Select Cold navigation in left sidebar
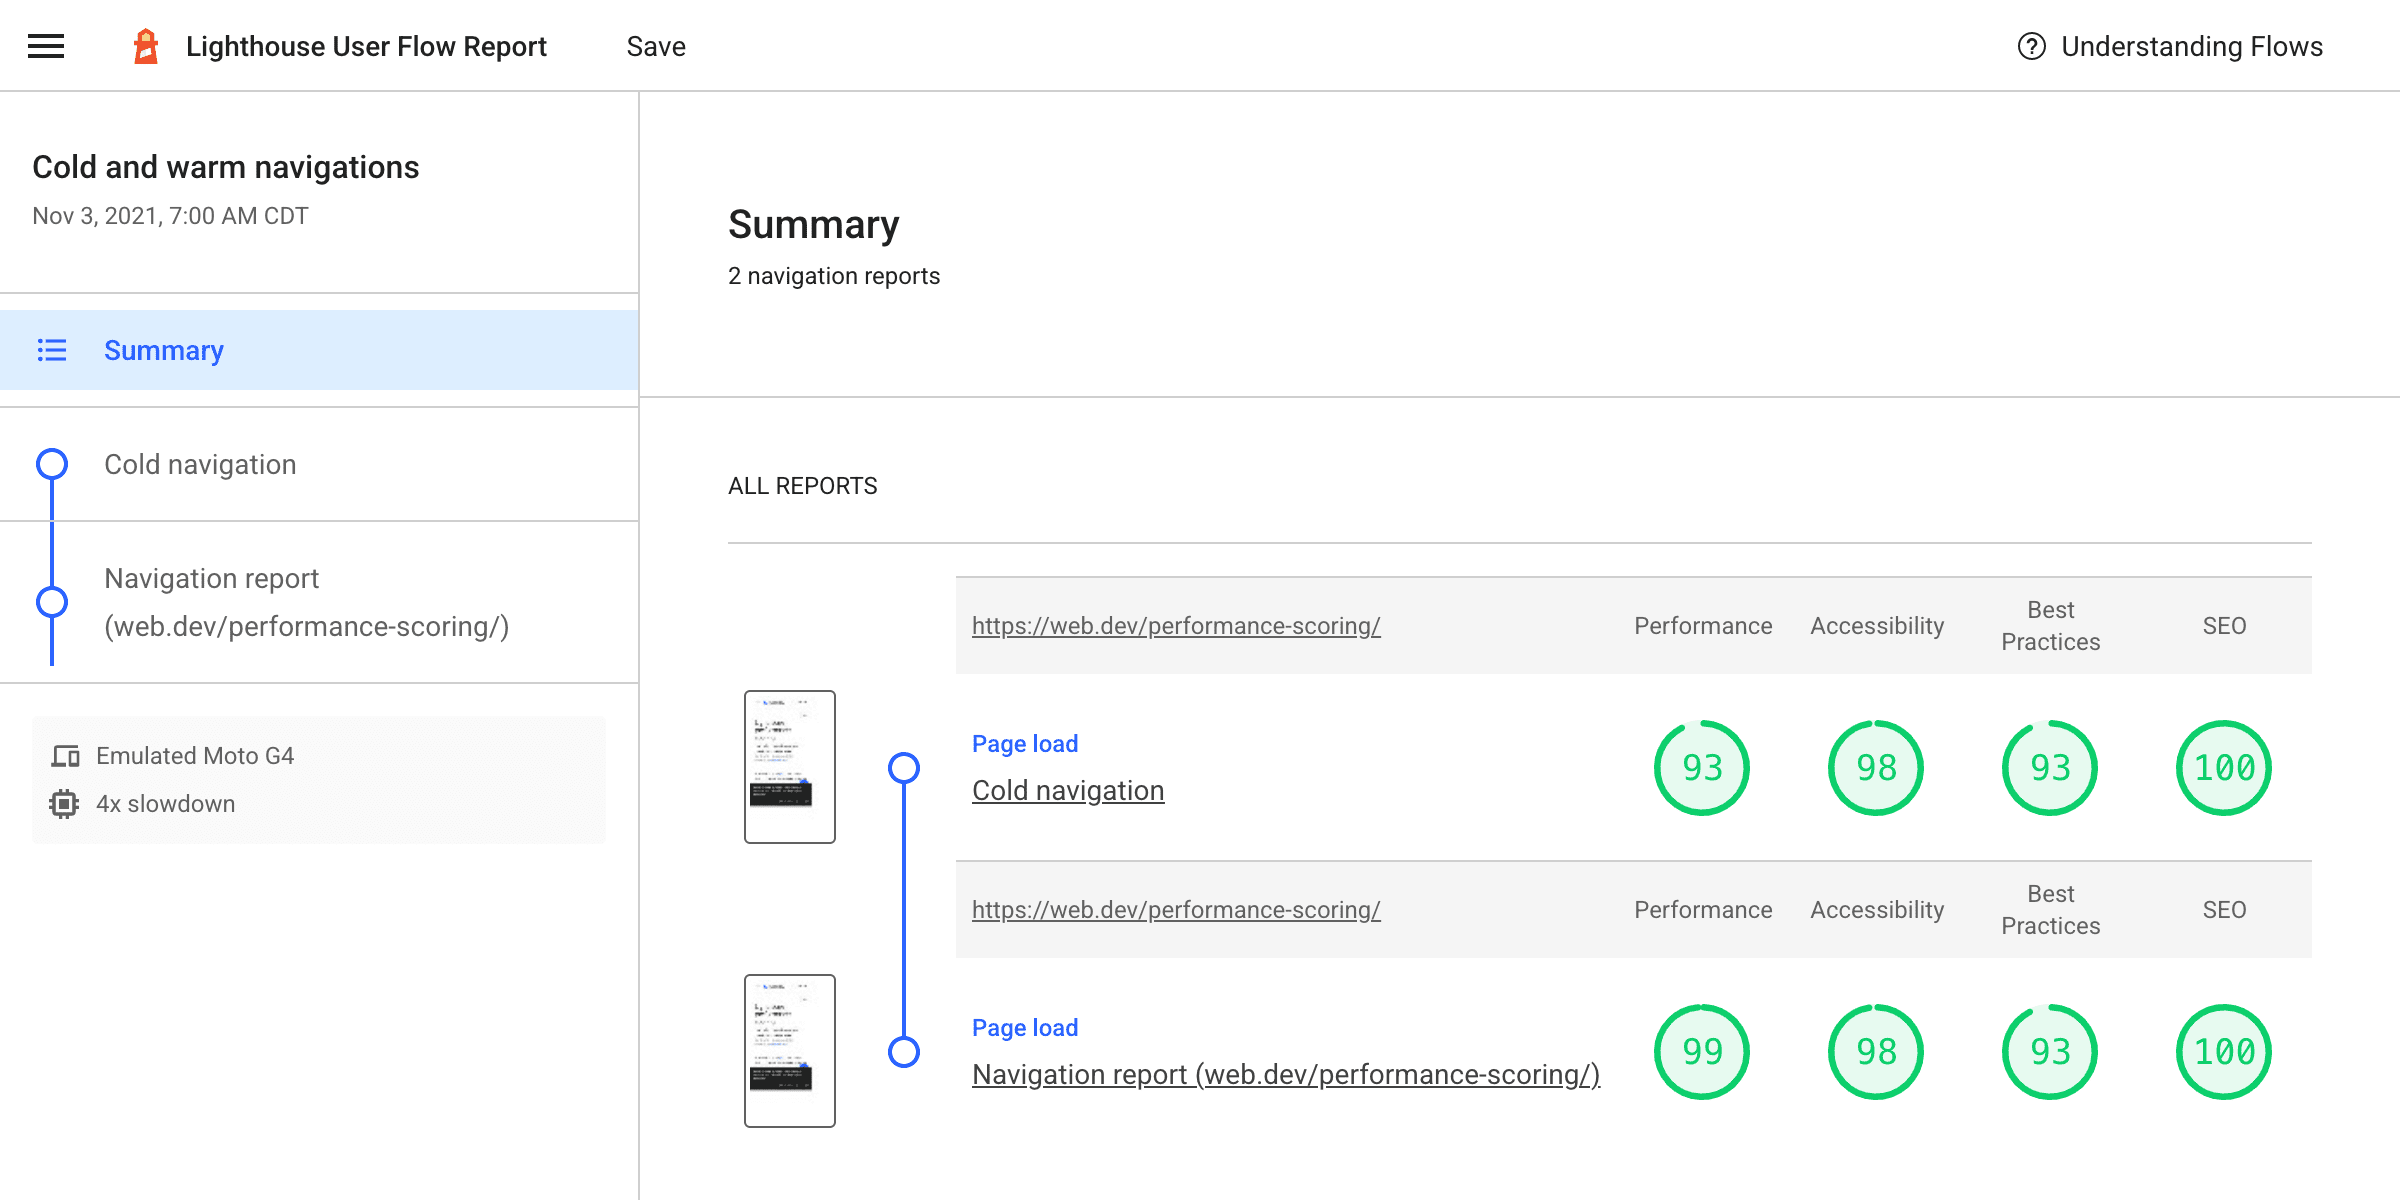The height and width of the screenshot is (1200, 2400). point(201,464)
